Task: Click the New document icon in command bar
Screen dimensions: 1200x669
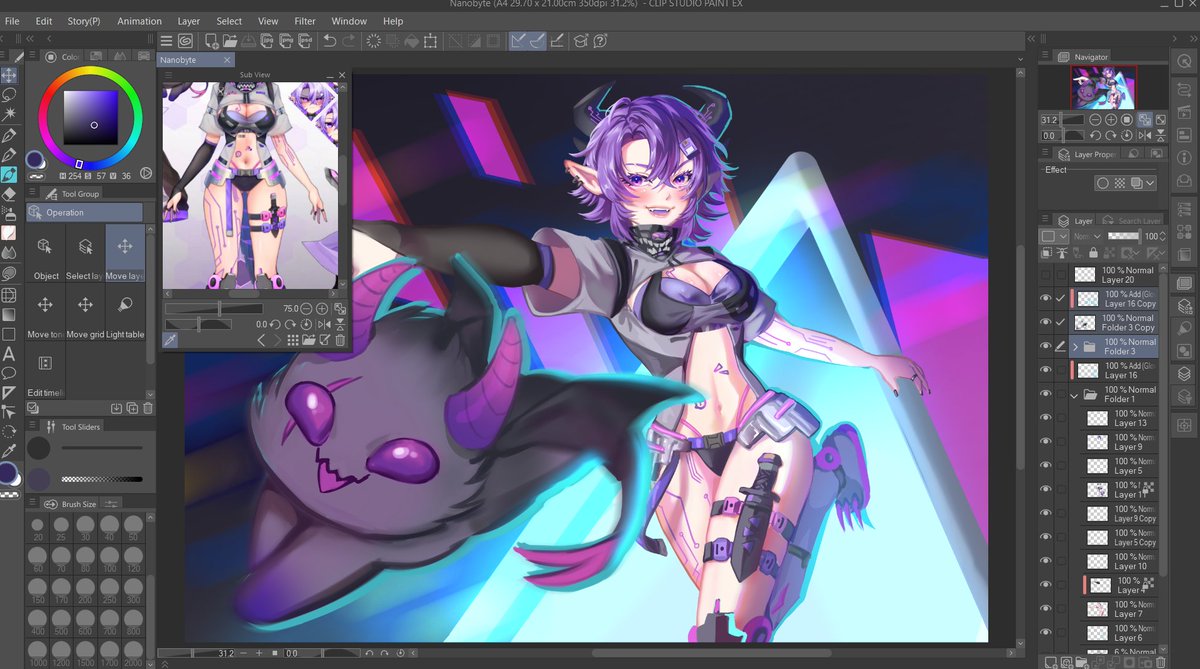Action: pyautogui.click(x=212, y=41)
